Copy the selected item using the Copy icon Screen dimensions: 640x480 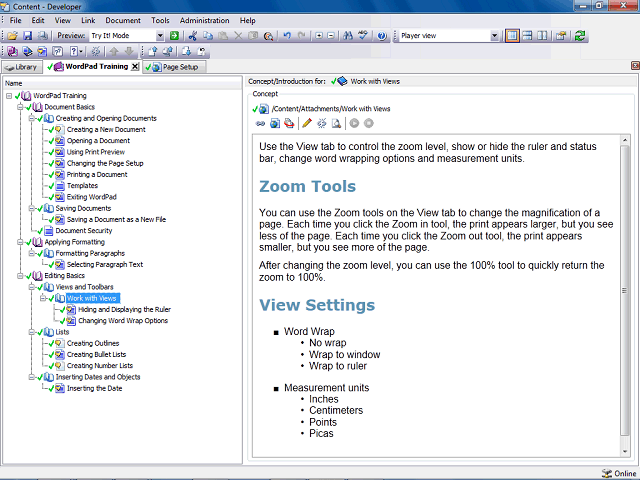208,36
